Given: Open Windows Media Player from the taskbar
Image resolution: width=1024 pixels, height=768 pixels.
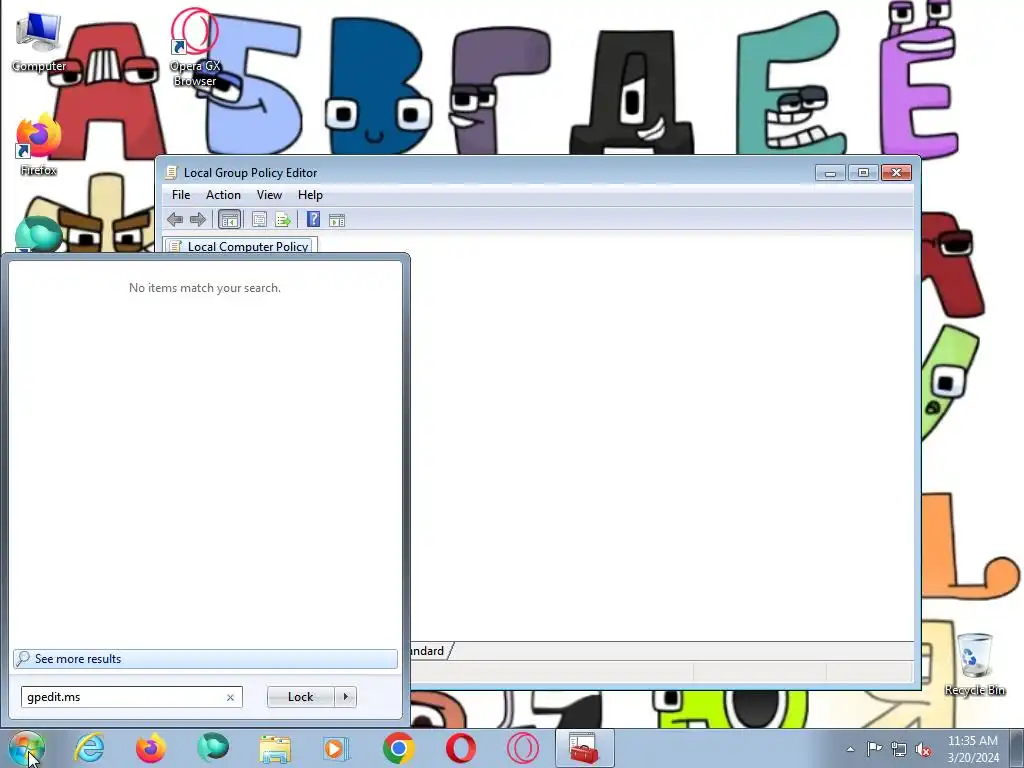Looking at the screenshot, I should coord(336,748).
